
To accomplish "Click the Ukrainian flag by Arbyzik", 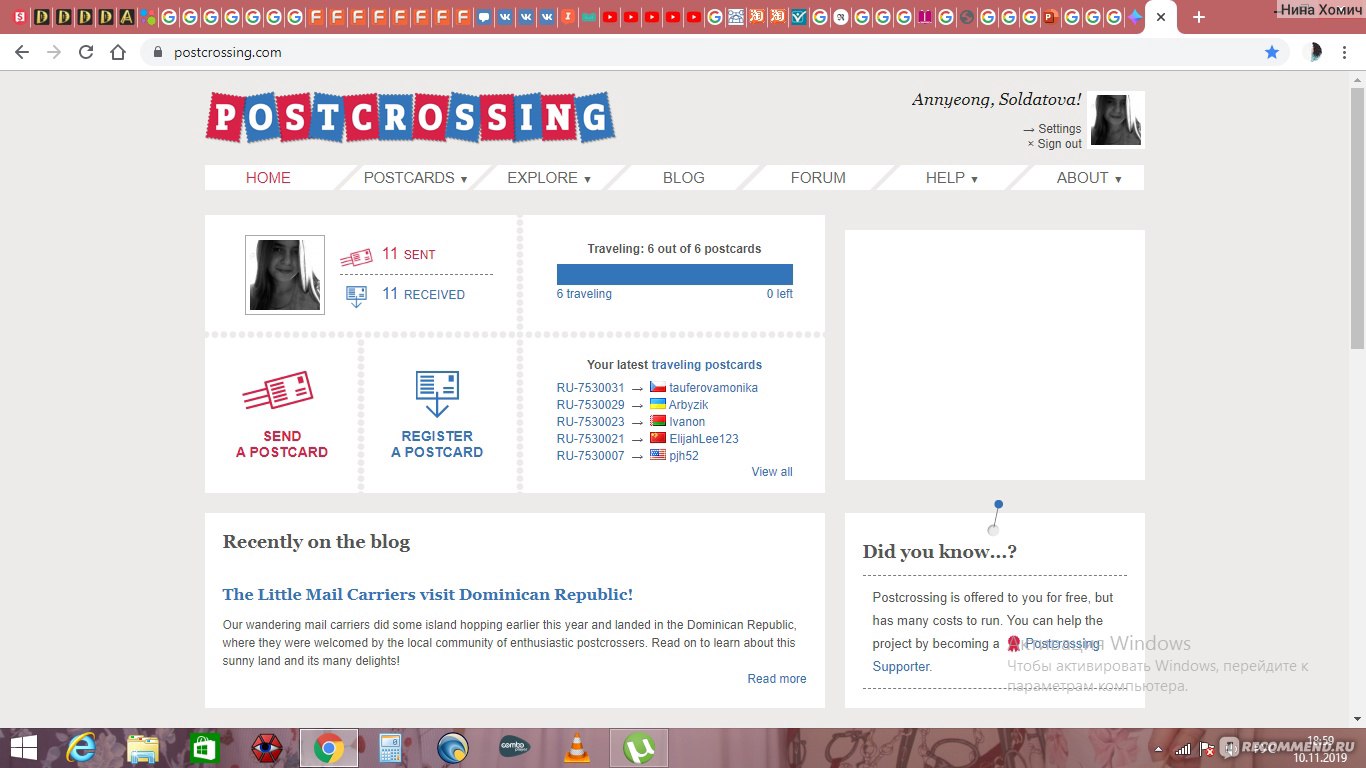I will 658,404.
